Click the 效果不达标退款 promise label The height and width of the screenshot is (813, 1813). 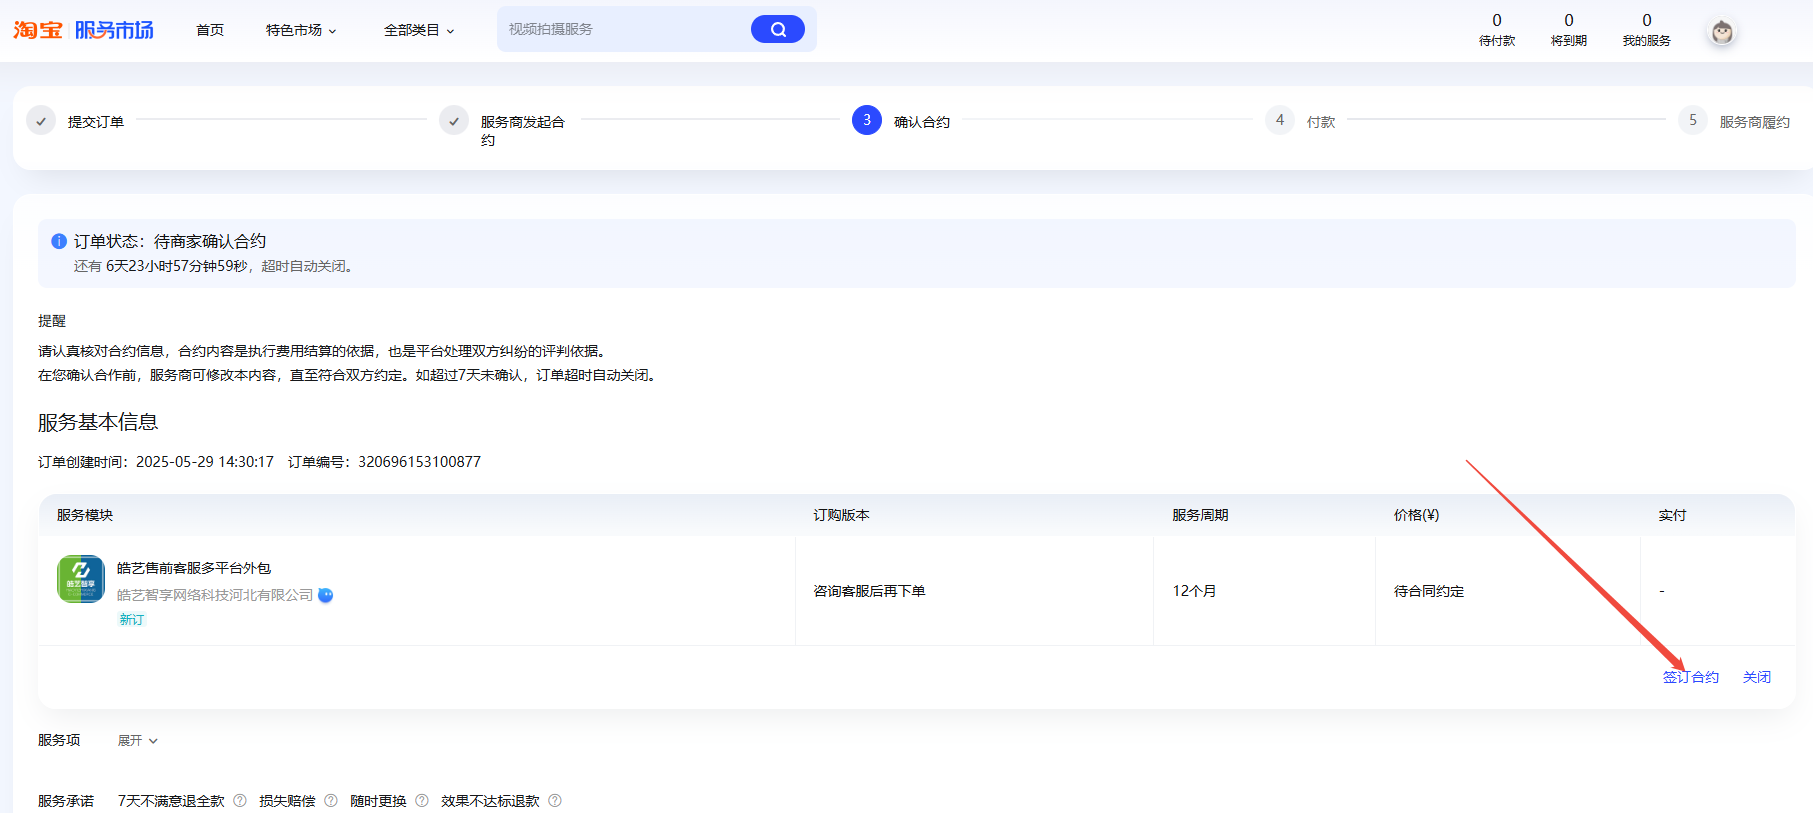tap(490, 801)
